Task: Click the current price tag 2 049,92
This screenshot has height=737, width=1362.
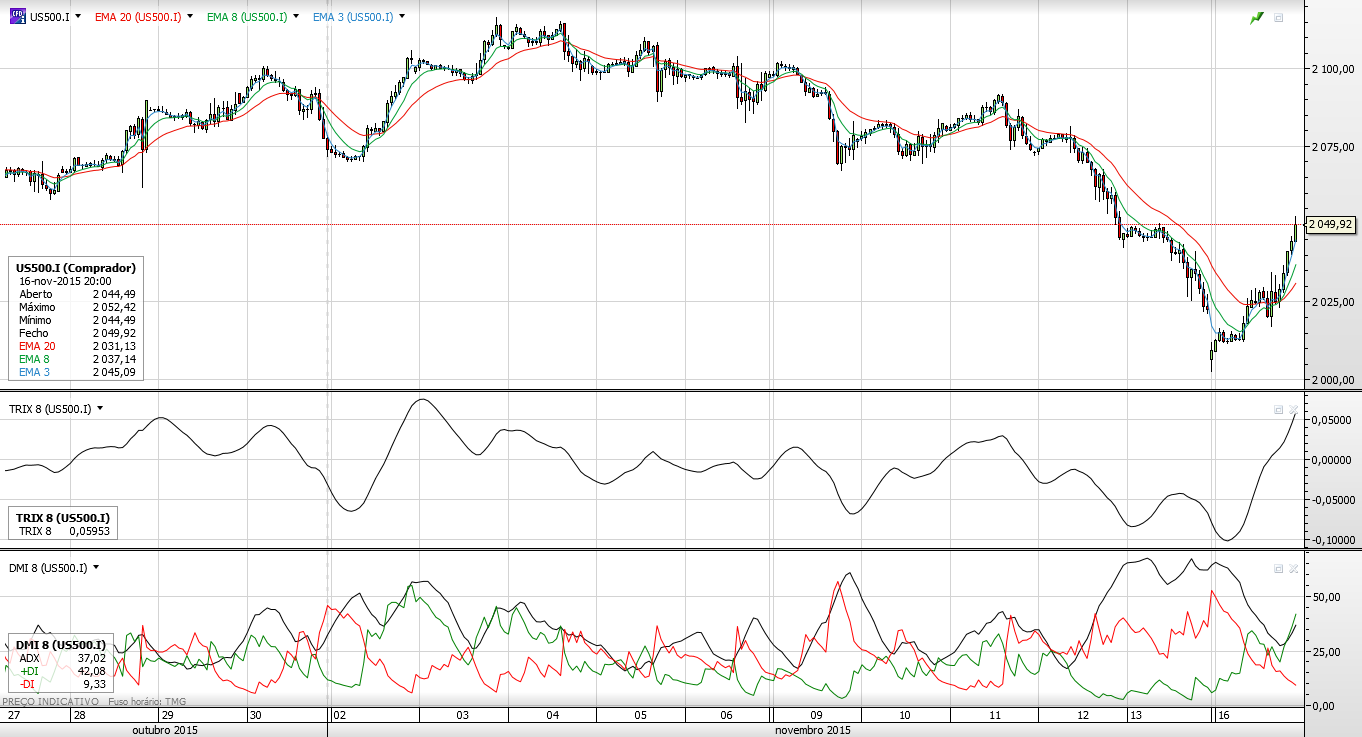Action: point(1331,224)
